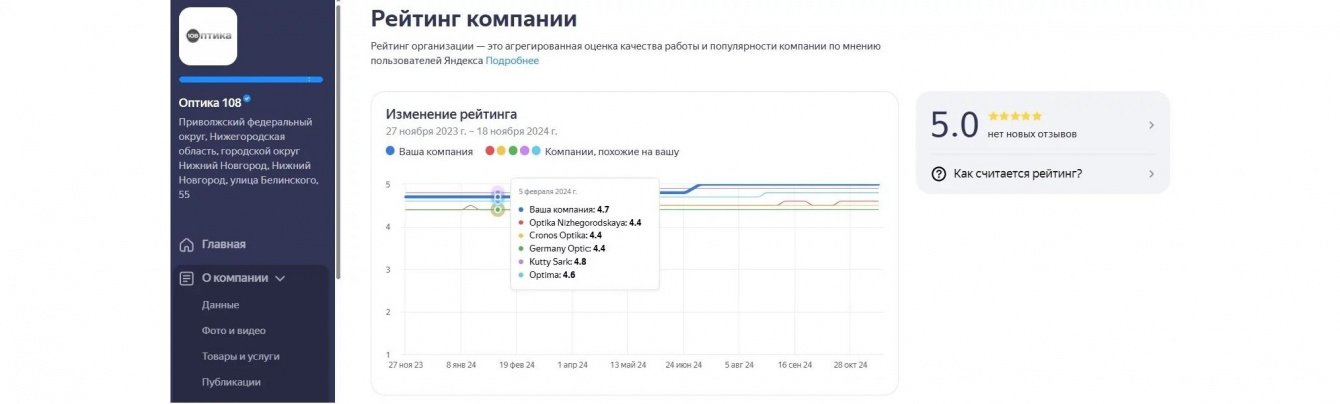
Task: Click Ваша компания: 4.7 tooltip row
Action: (x=563, y=209)
